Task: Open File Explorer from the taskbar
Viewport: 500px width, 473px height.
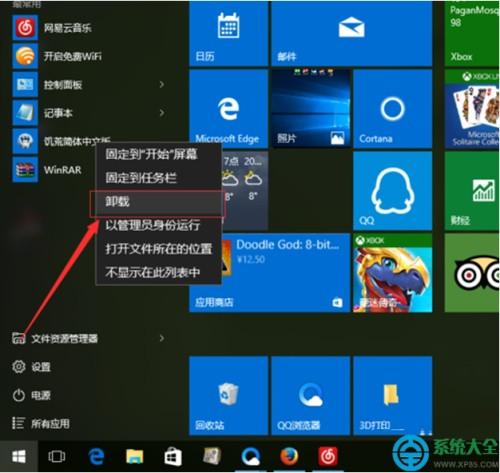Action: tap(135, 456)
